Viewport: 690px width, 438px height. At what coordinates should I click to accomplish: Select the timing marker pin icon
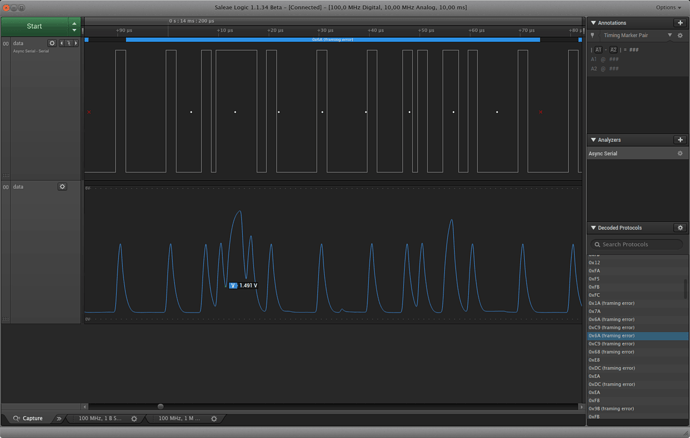[x=592, y=35]
